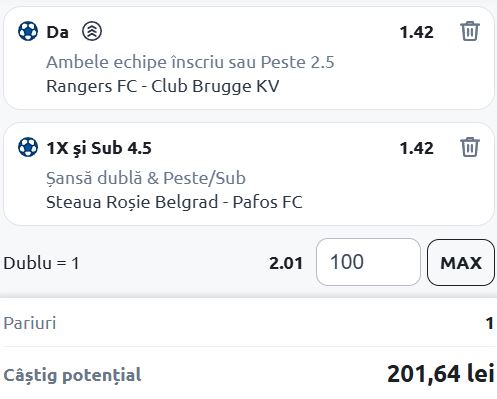The width and height of the screenshot is (497, 399).
Task: Delete the Rangers FC - Club Brugge bet
Action: [x=470, y=31]
